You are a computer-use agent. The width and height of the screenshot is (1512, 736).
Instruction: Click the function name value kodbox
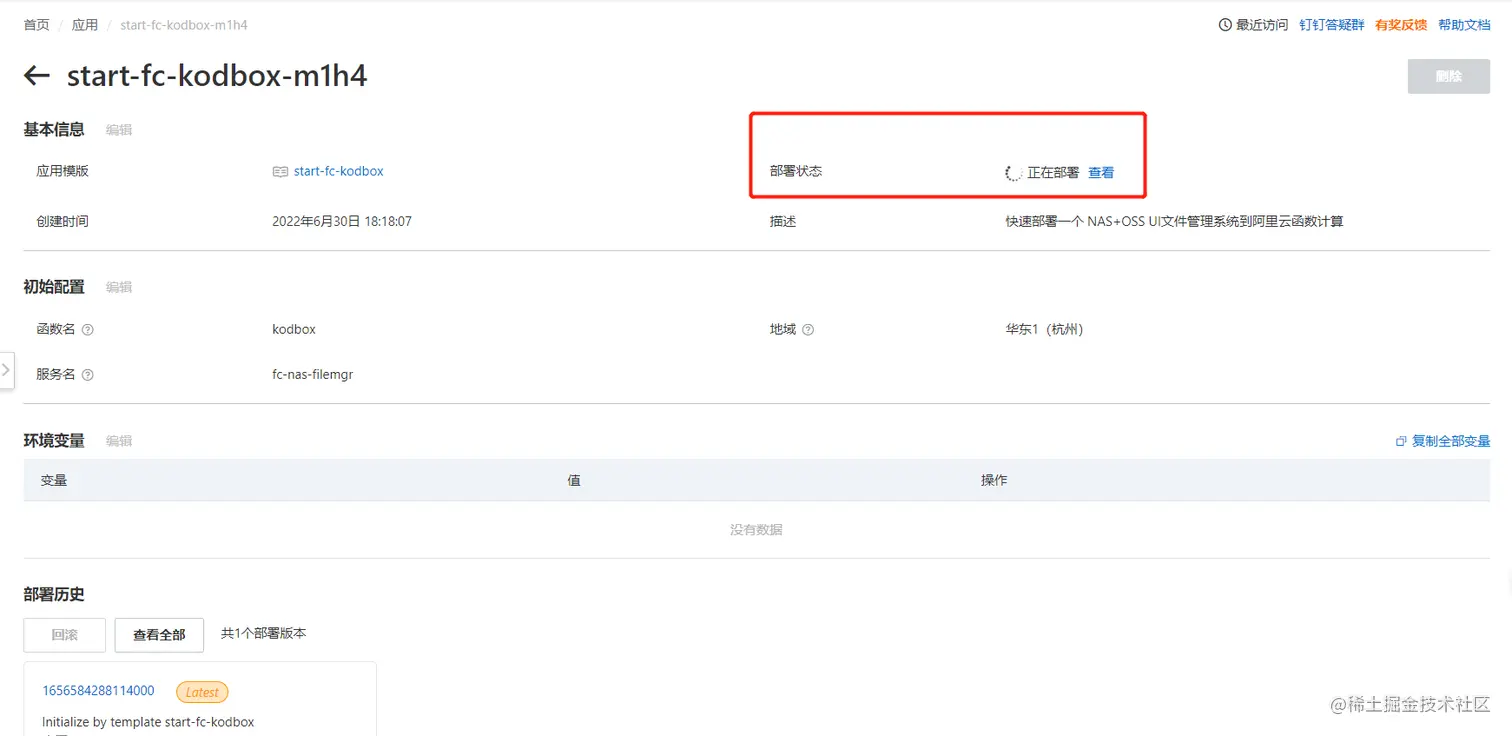click(x=294, y=329)
